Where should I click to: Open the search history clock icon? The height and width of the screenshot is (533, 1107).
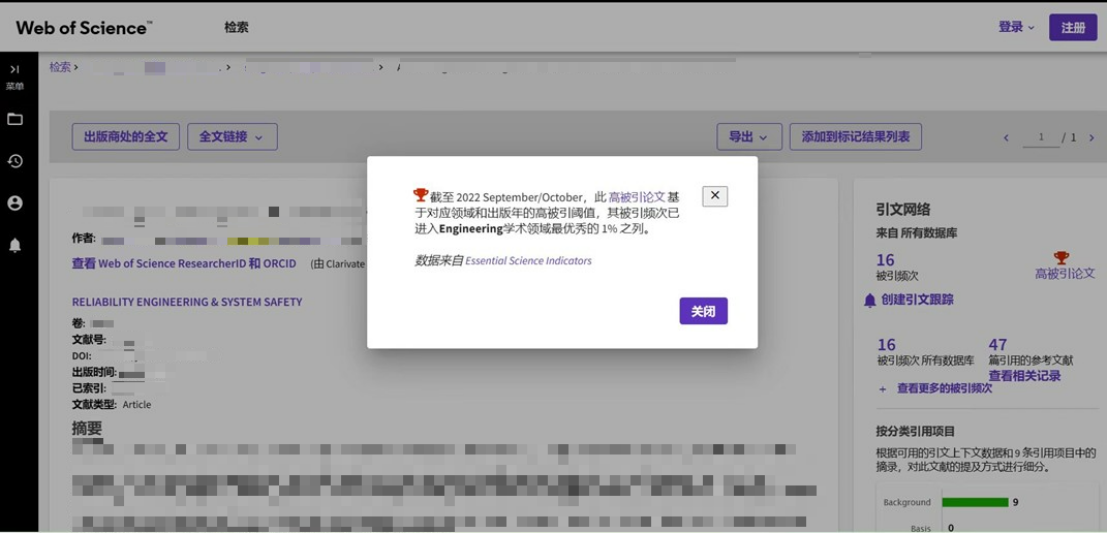pos(15,161)
